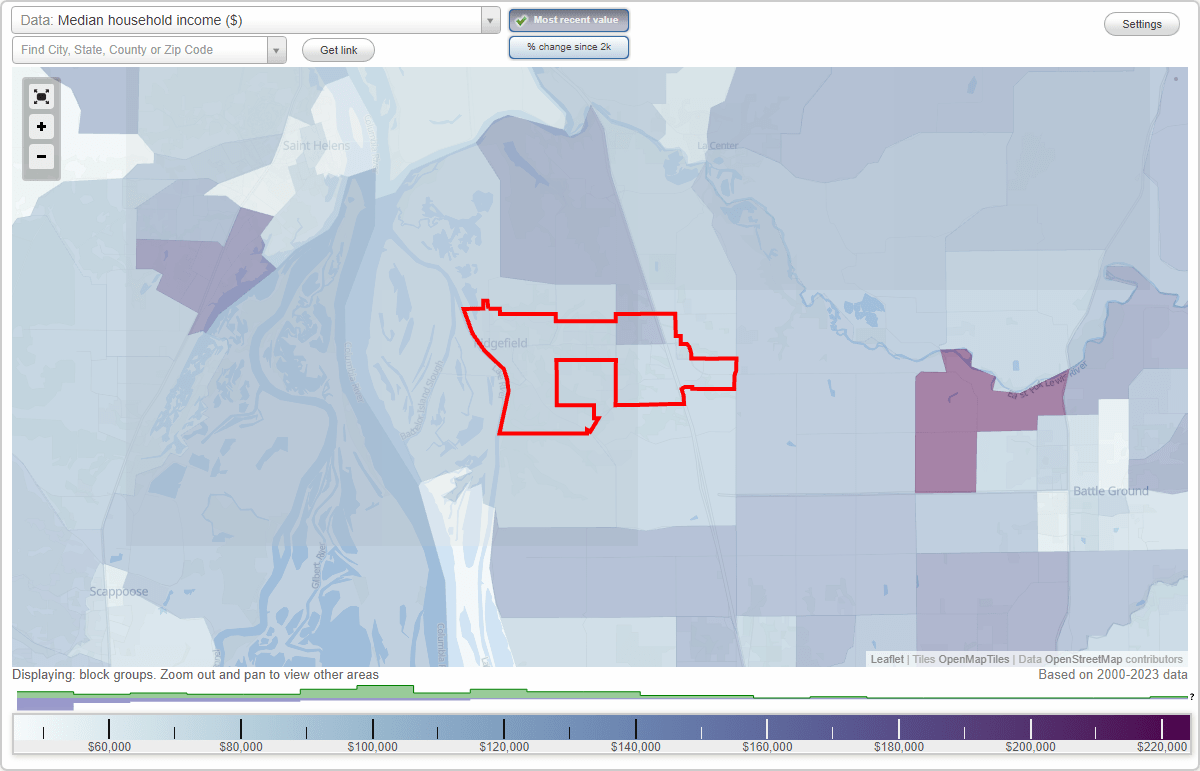Viewport: 1200px width, 771px height.
Task: Open the Settings panel
Action: [1141, 23]
